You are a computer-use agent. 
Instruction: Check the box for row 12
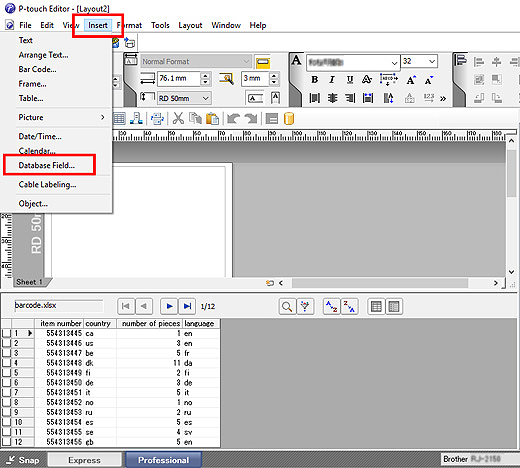(x=6, y=442)
